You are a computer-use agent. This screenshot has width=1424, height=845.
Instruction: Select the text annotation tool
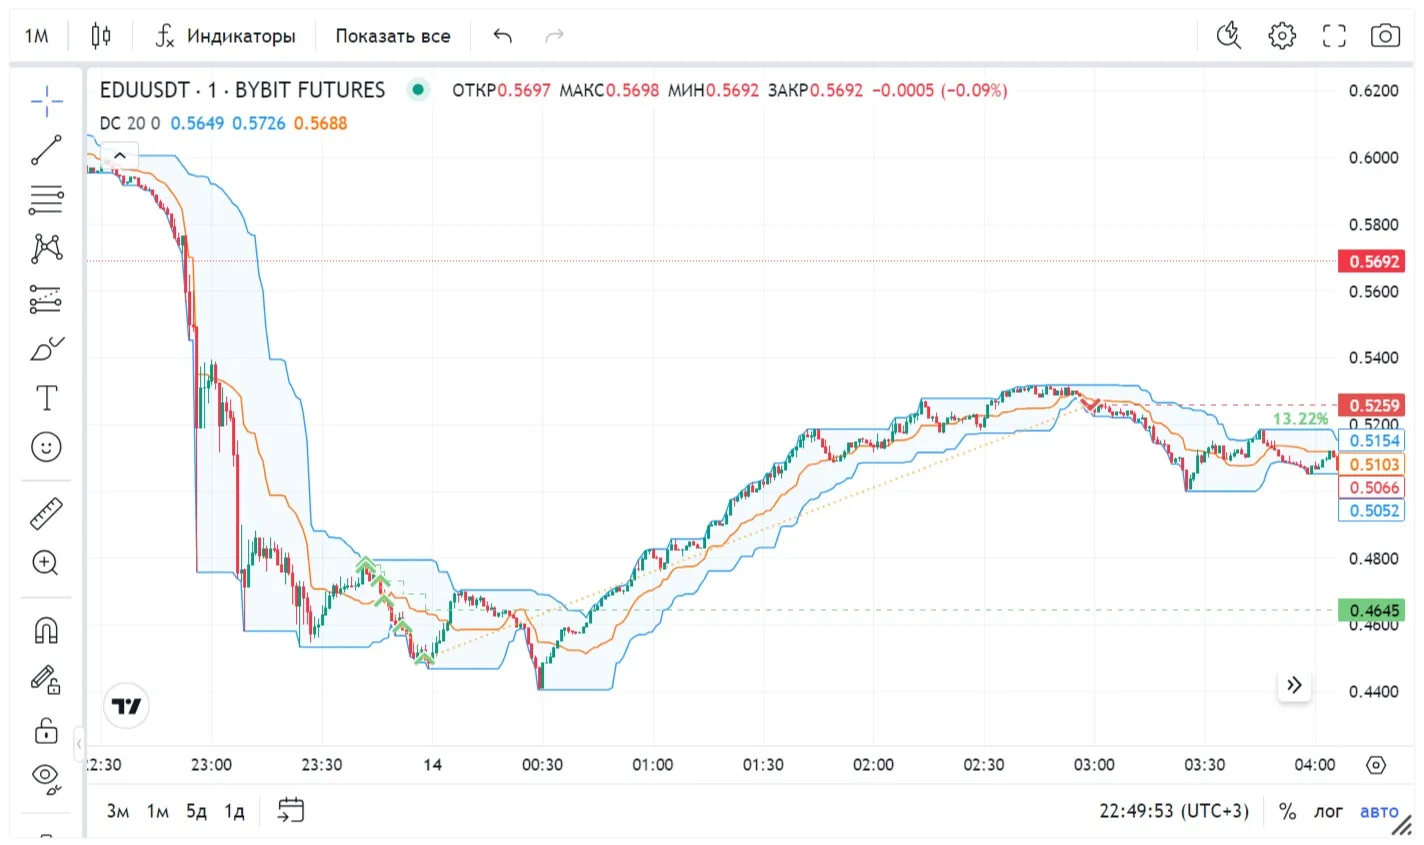click(46, 398)
